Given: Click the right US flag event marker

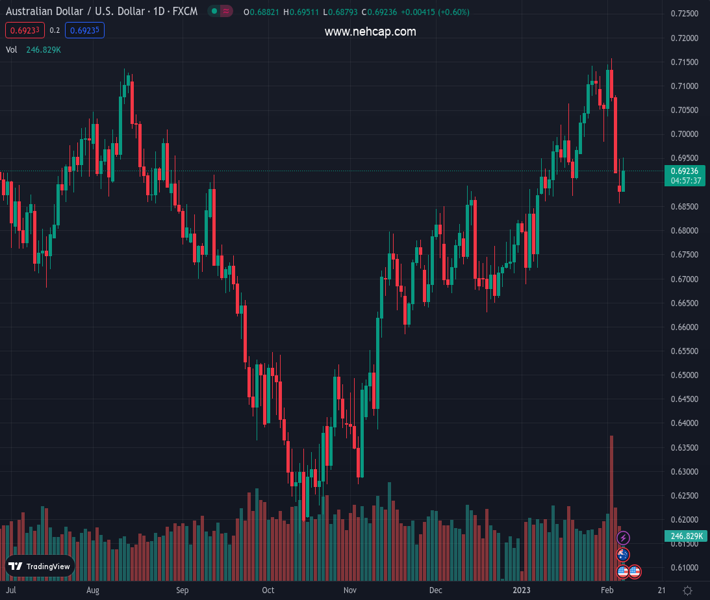Looking at the screenshot, I should point(634,572).
